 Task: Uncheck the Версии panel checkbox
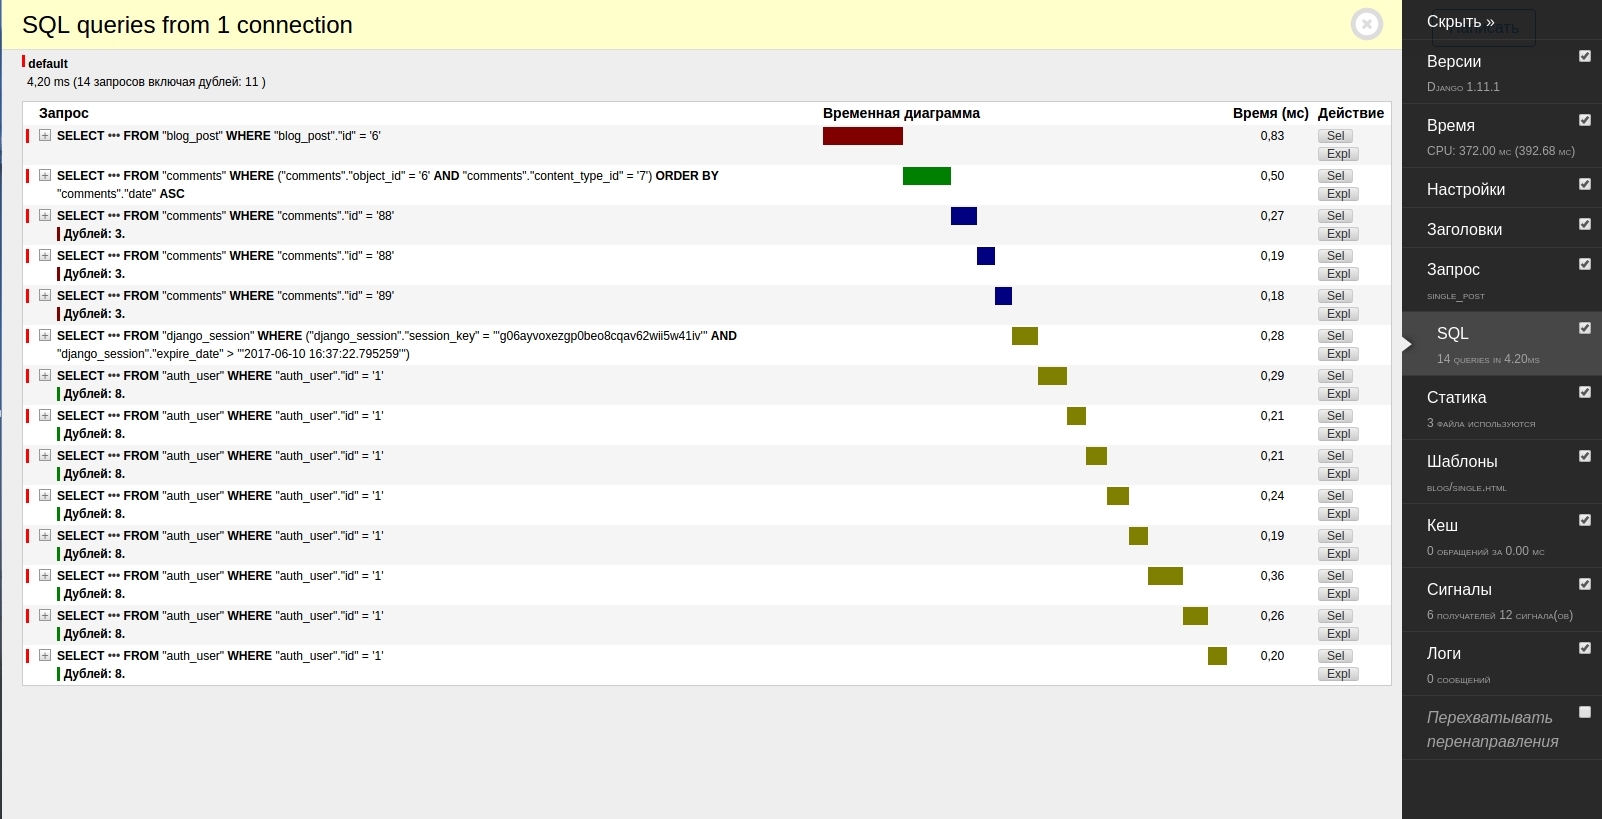1585,56
